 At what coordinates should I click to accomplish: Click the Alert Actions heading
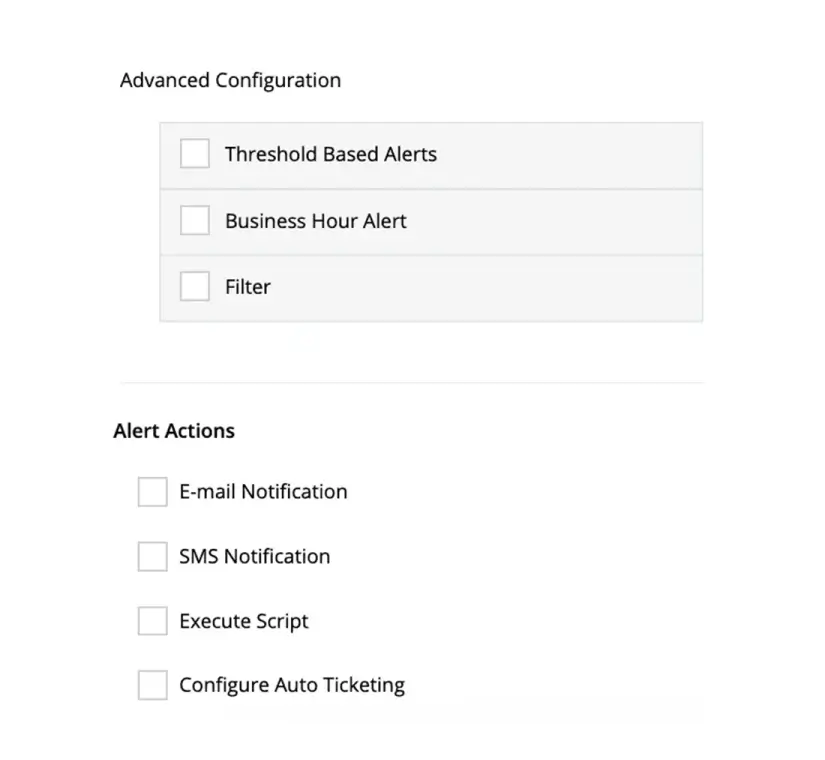pyautogui.click(x=173, y=430)
